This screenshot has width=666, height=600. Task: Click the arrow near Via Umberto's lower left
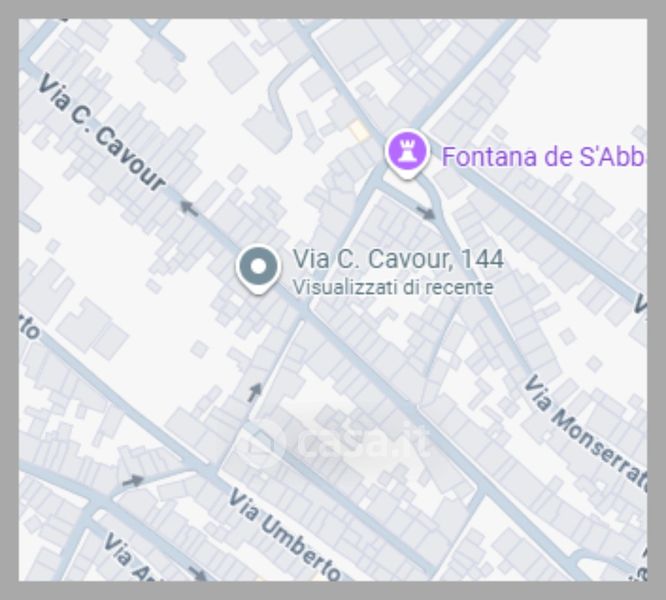point(133,480)
